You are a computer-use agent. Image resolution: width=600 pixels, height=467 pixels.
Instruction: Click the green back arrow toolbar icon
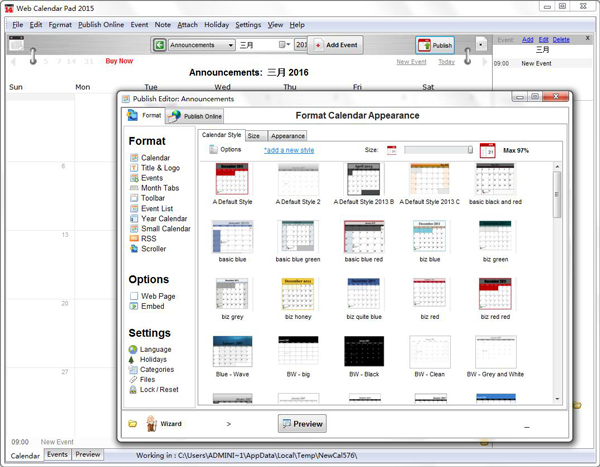coord(160,45)
